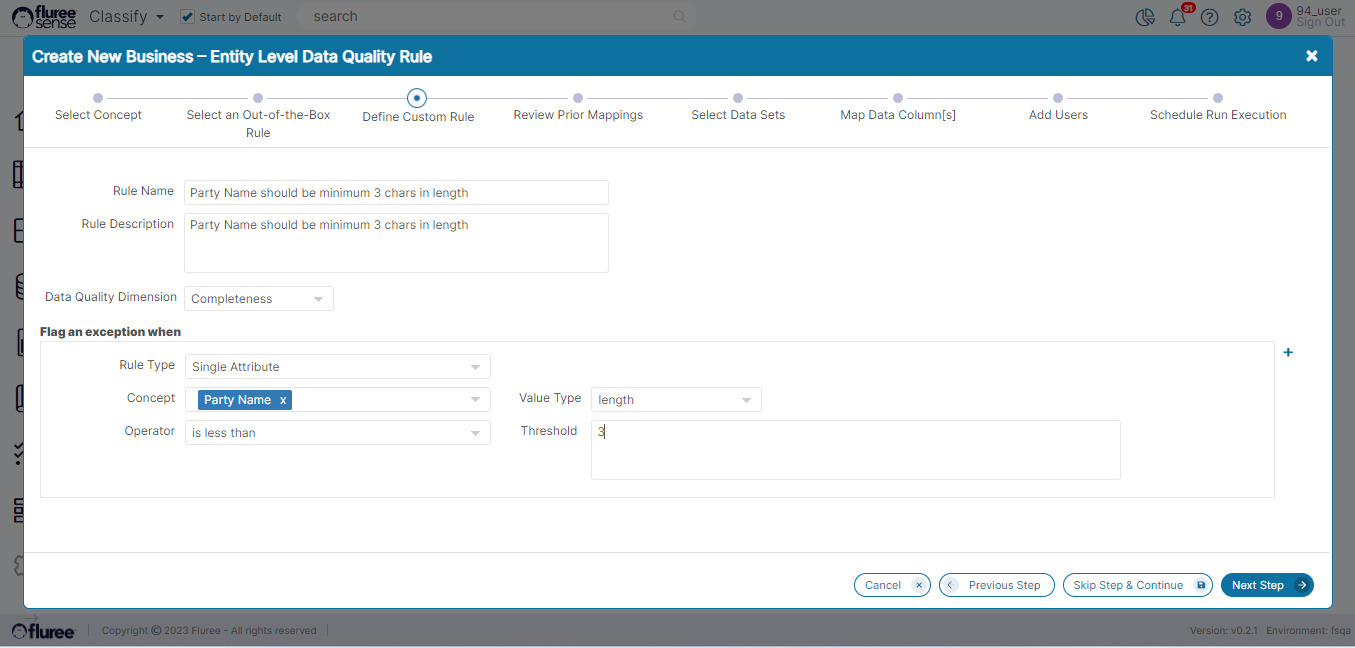Viewport: 1355px width, 648px height.
Task: Go to Select Data Sets step
Action: 738,98
